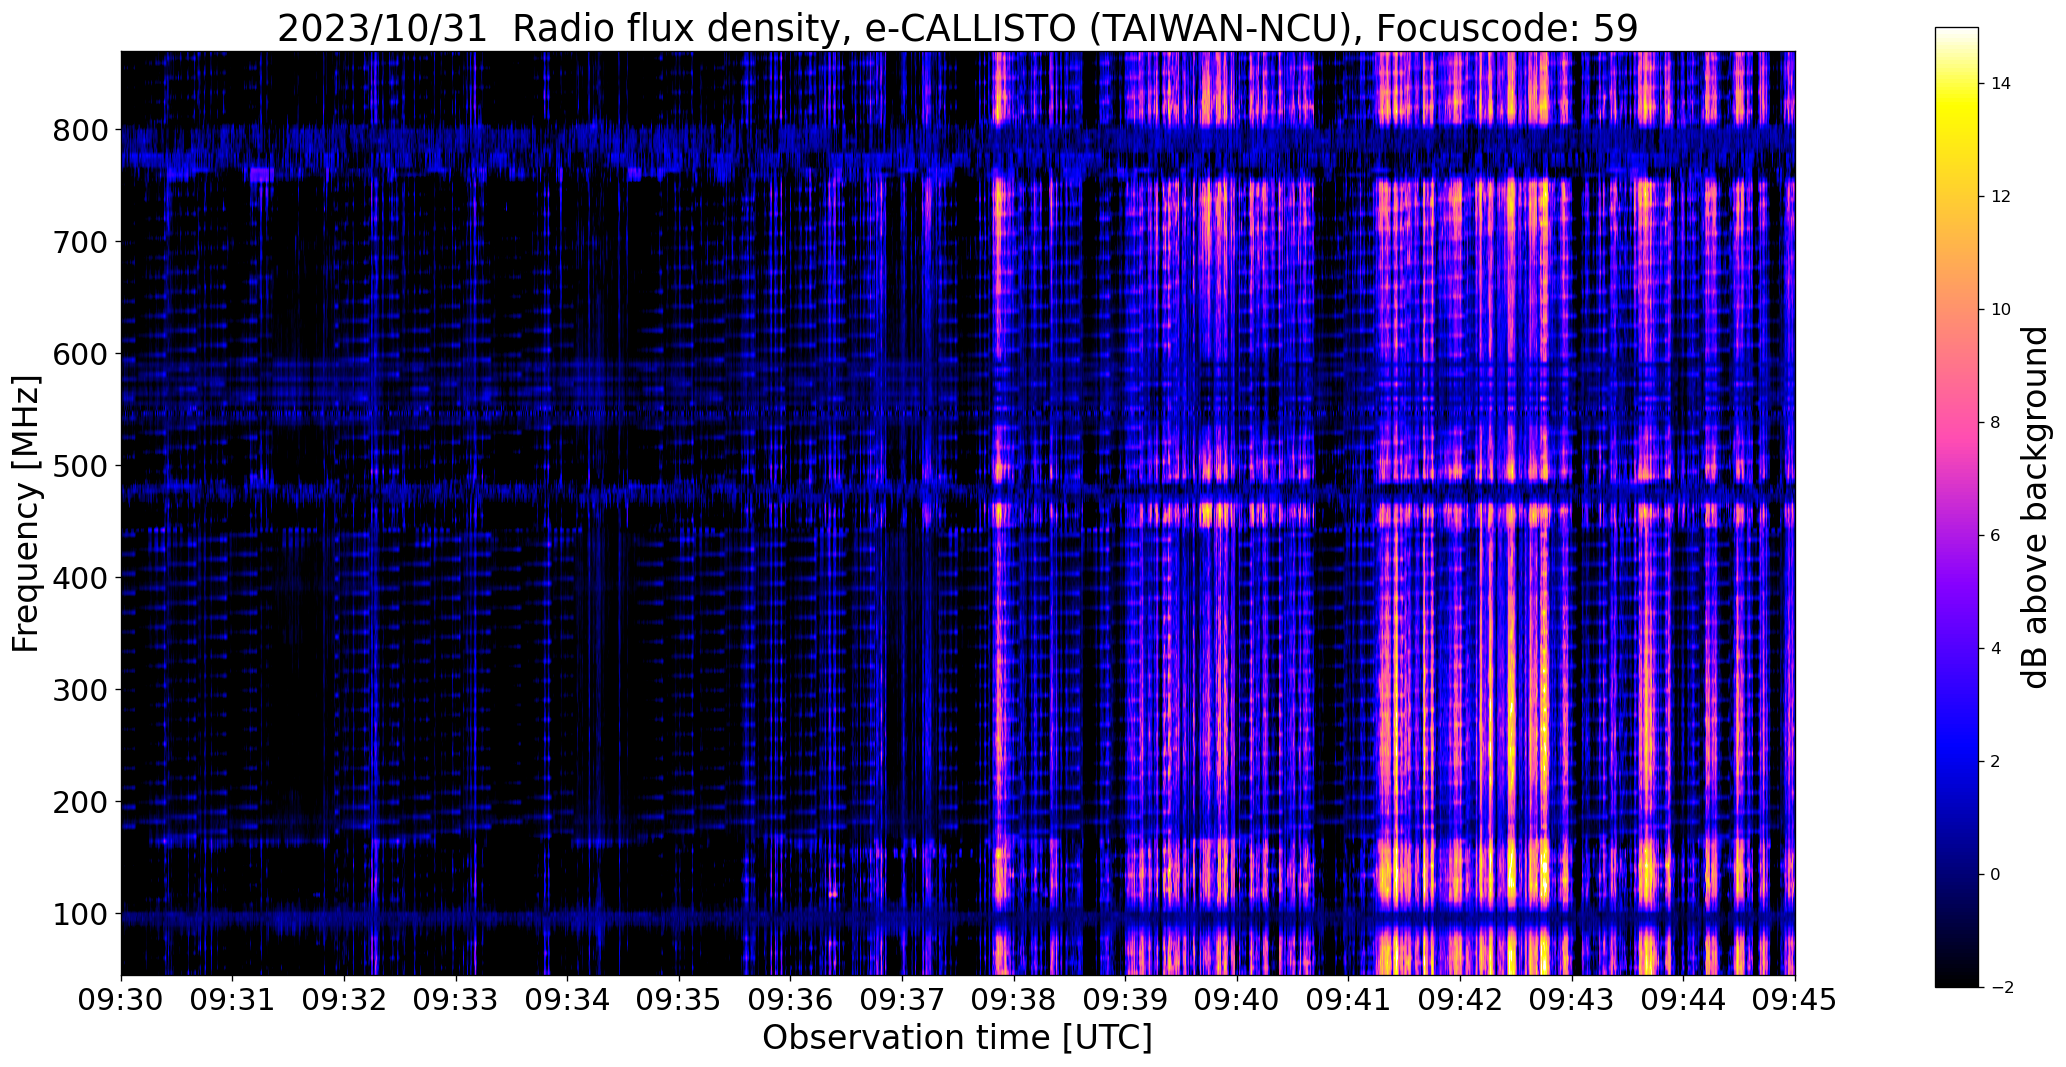Screen dimensions: 2066x1067
Task: Click the colorbar tick label 10
Action: click(2001, 310)
